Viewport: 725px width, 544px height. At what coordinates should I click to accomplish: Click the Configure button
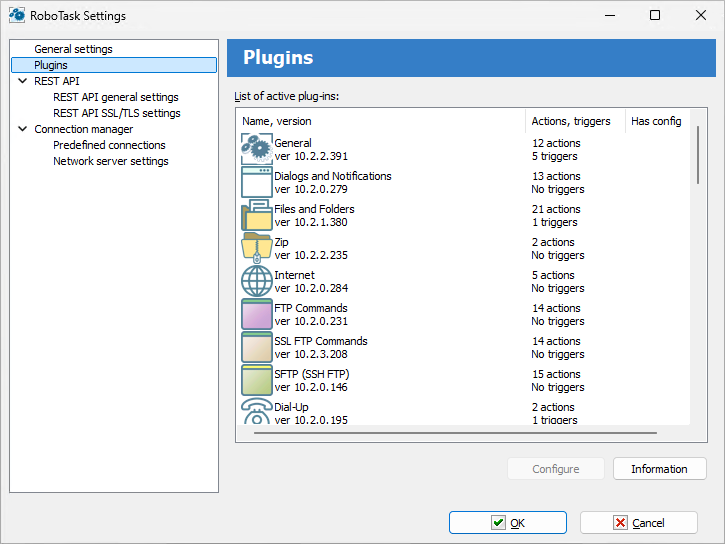point(555,469)
